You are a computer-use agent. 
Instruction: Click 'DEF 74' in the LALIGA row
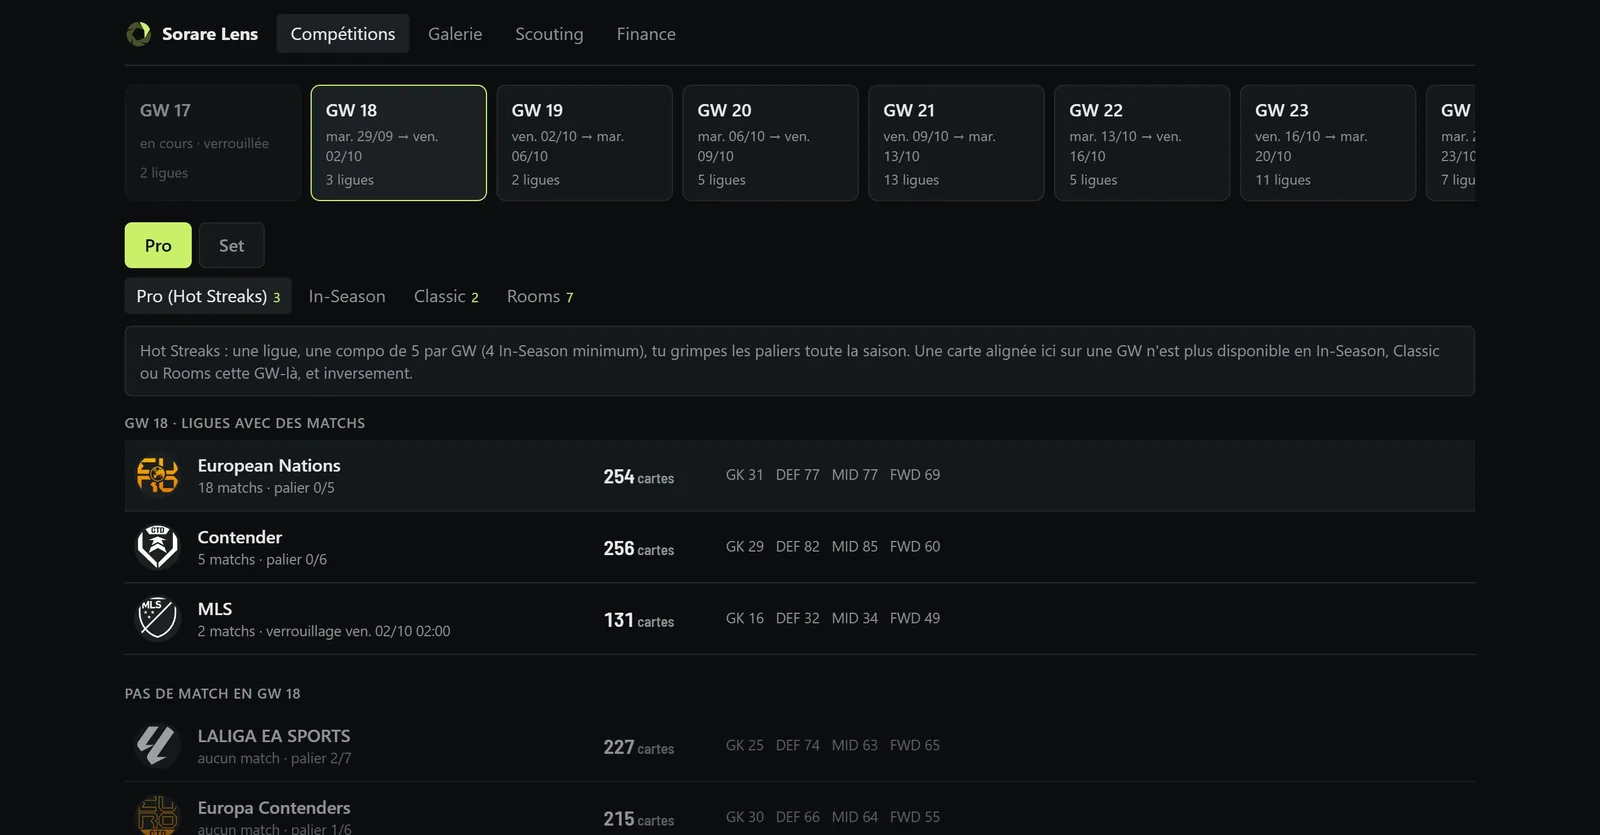click(798, 746)
